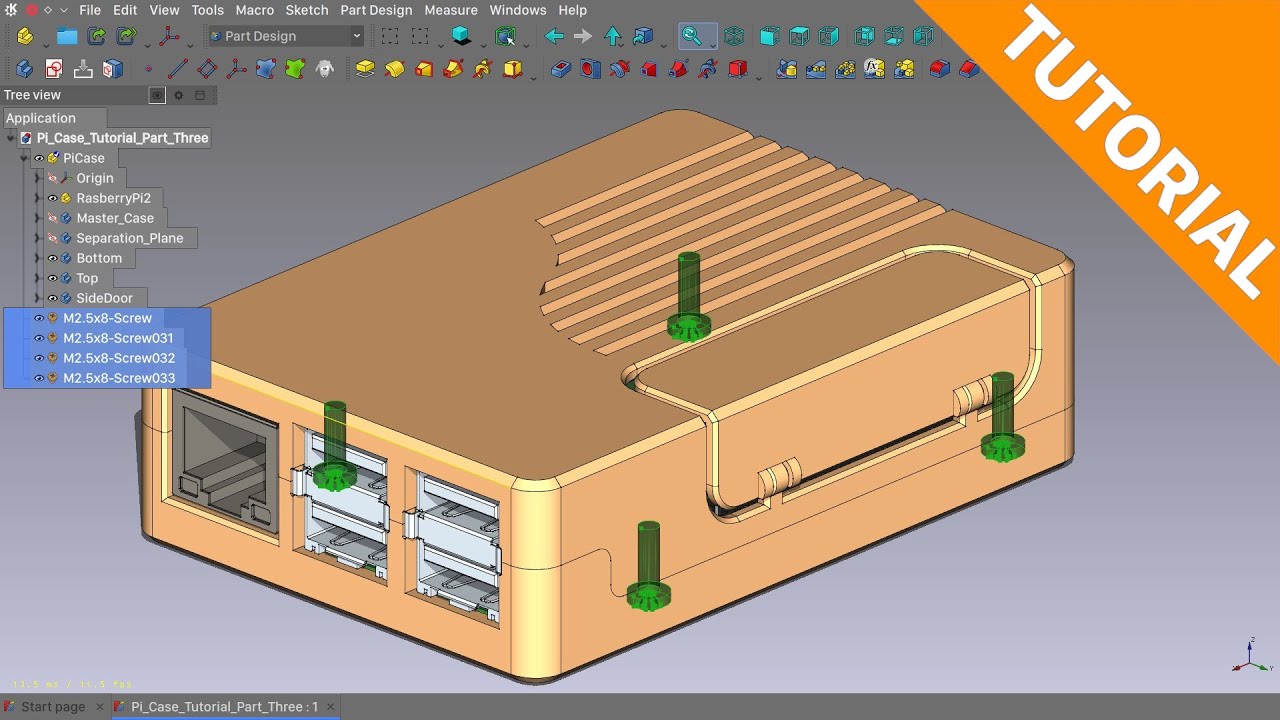The height and width of the screenshot is (720, 1280).
Task: Click the Attach Sketch icon with down arrow
Action: coord(83,69)
